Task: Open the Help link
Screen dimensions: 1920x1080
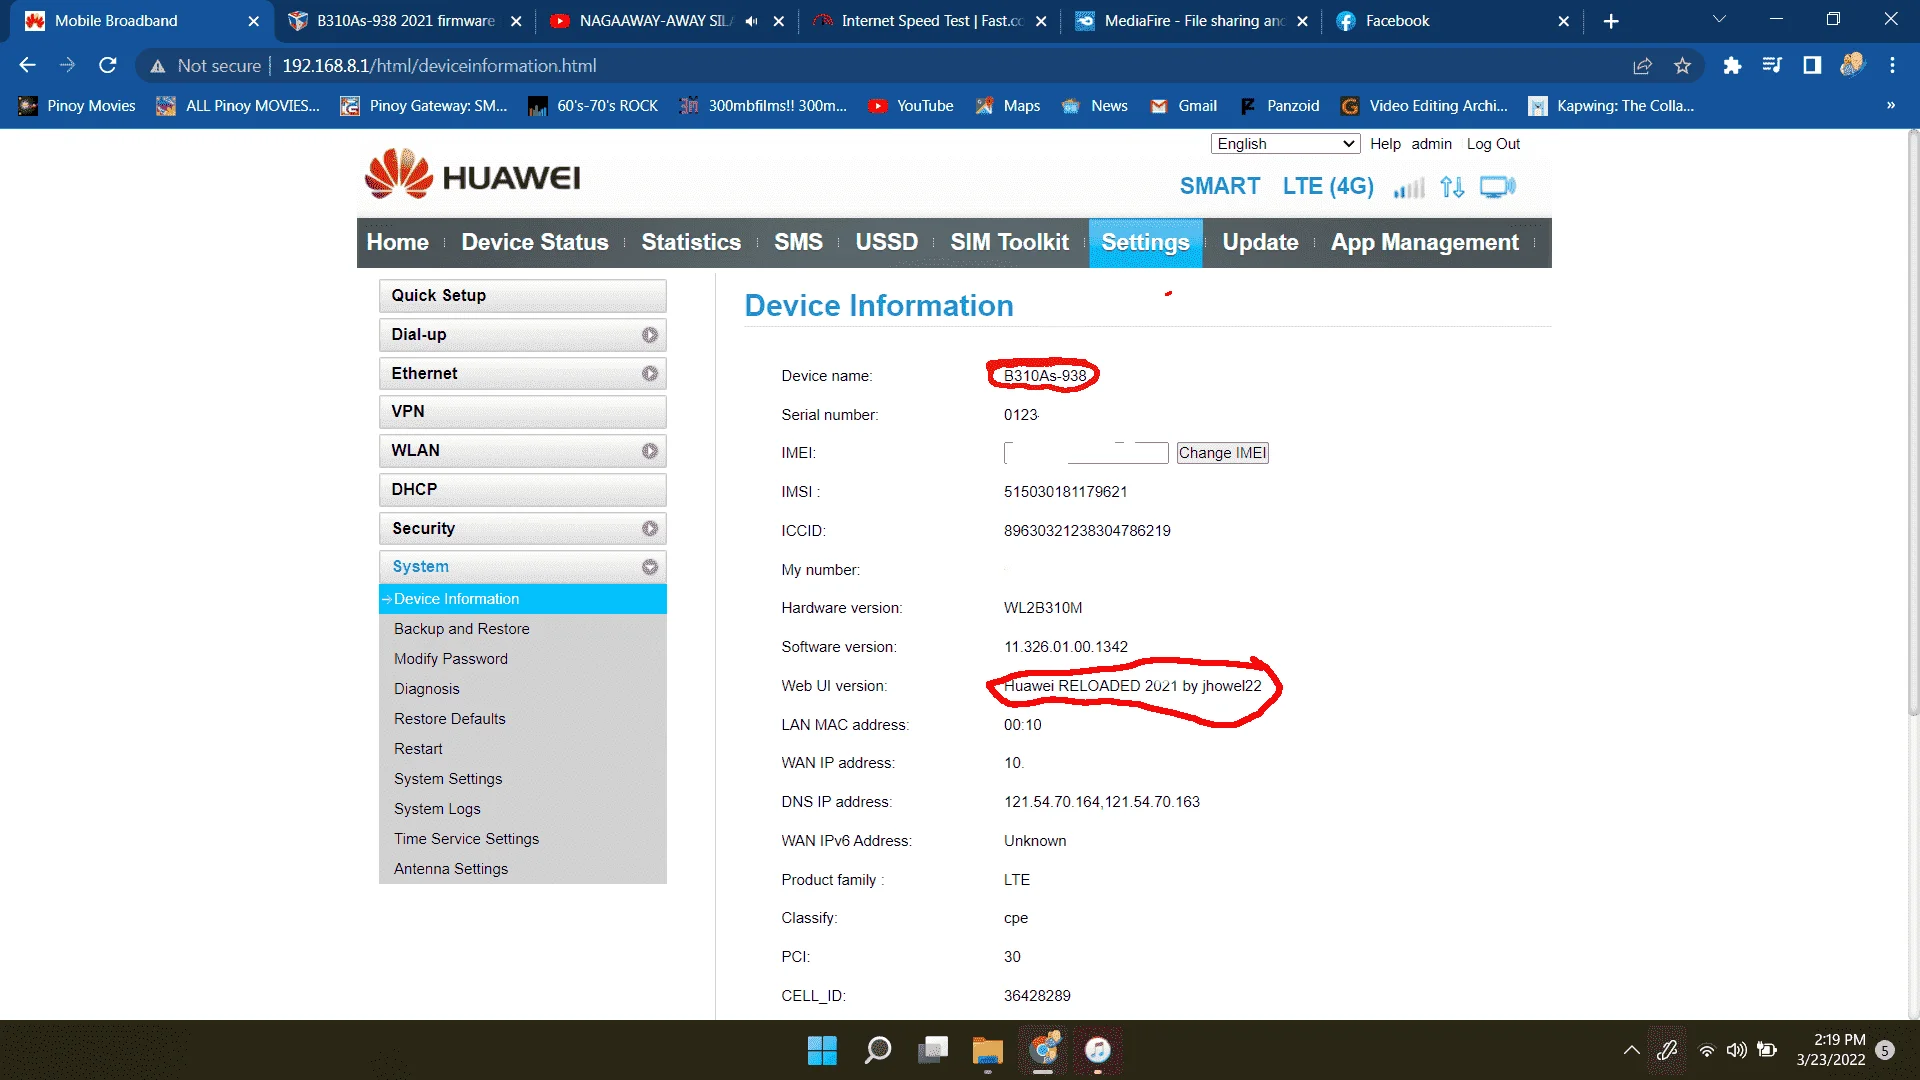Action: (1385, 144)
